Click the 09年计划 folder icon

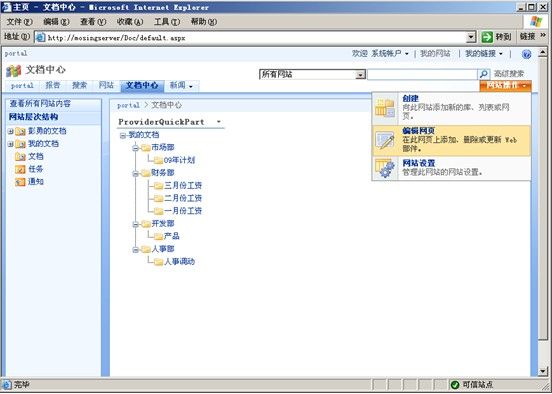click(x=158, y=161)
